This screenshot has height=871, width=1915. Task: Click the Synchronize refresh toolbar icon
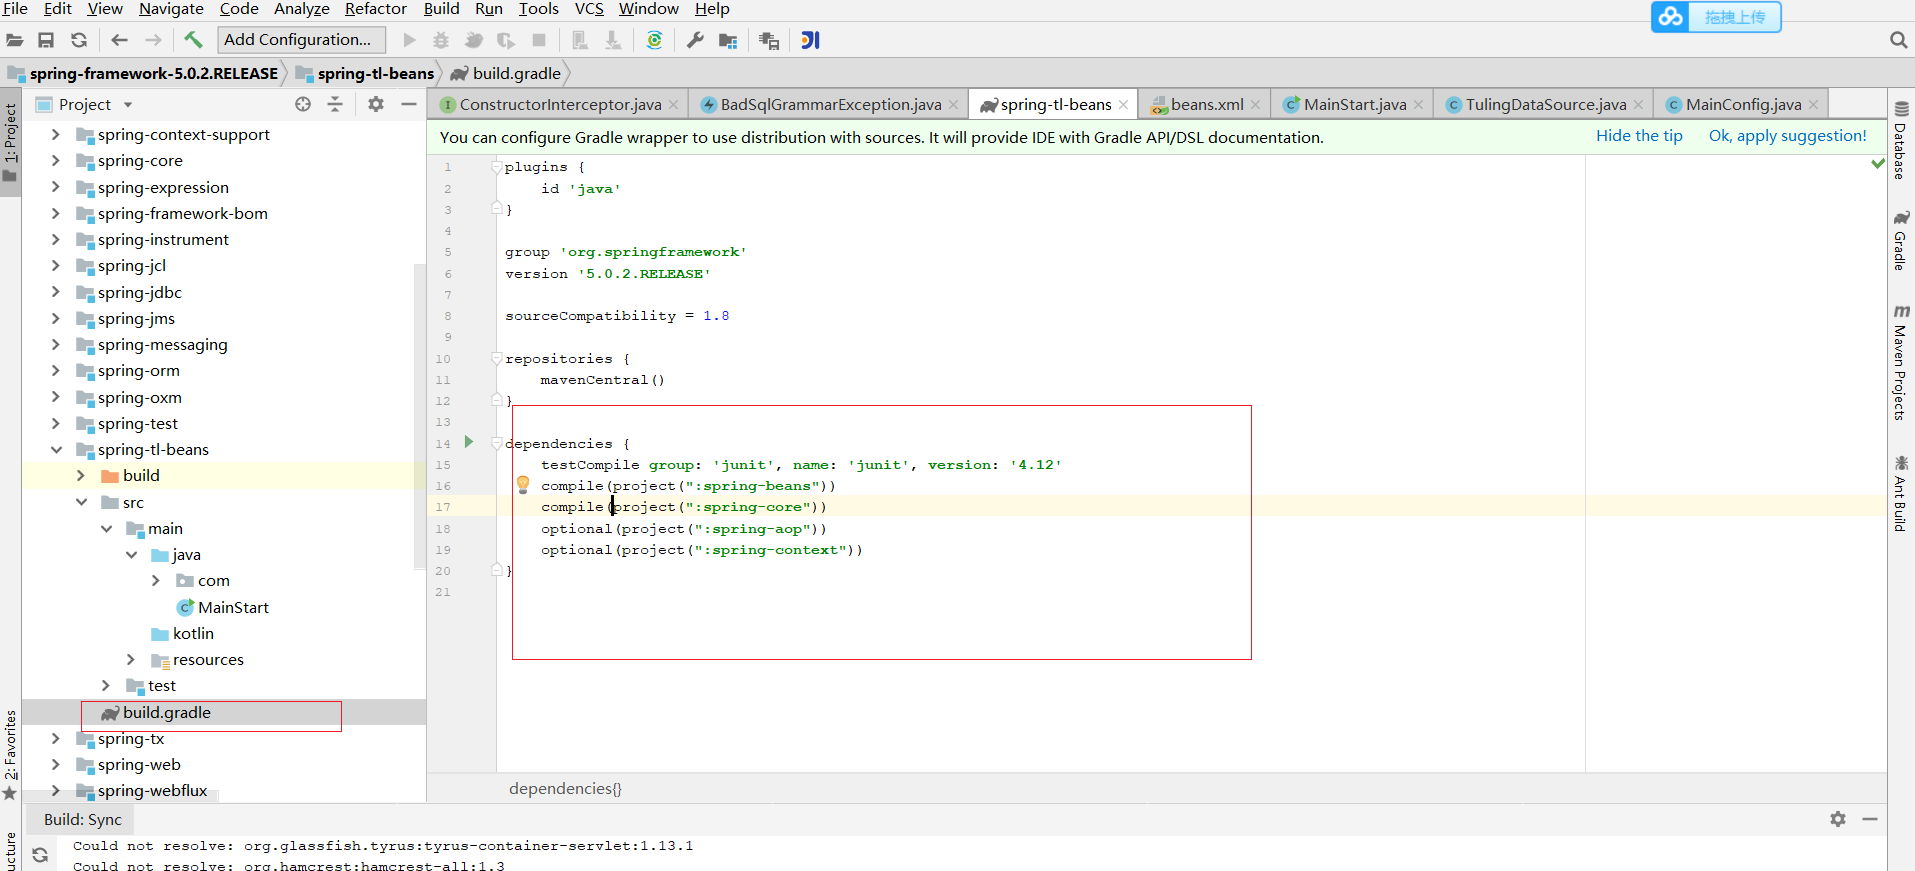[x=79, y=40]
